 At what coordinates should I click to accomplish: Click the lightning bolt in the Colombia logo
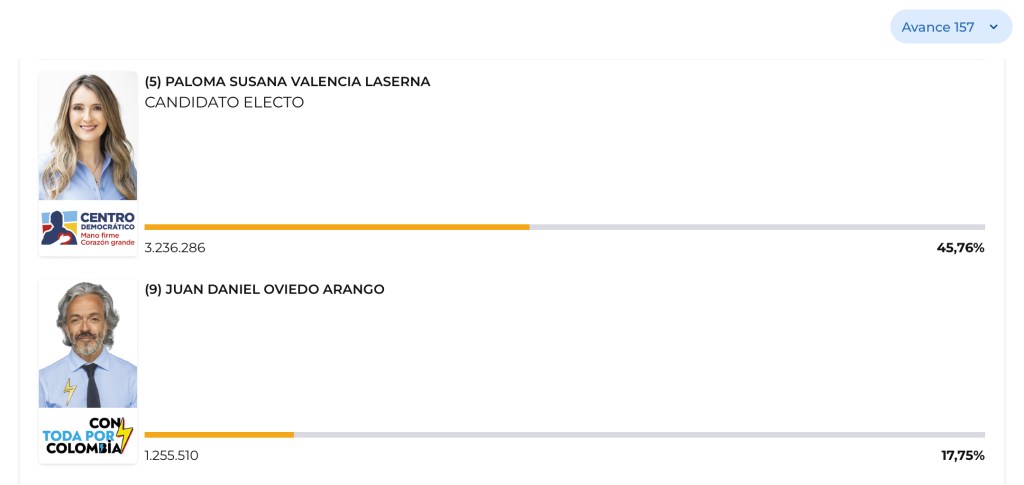point(124,433)
